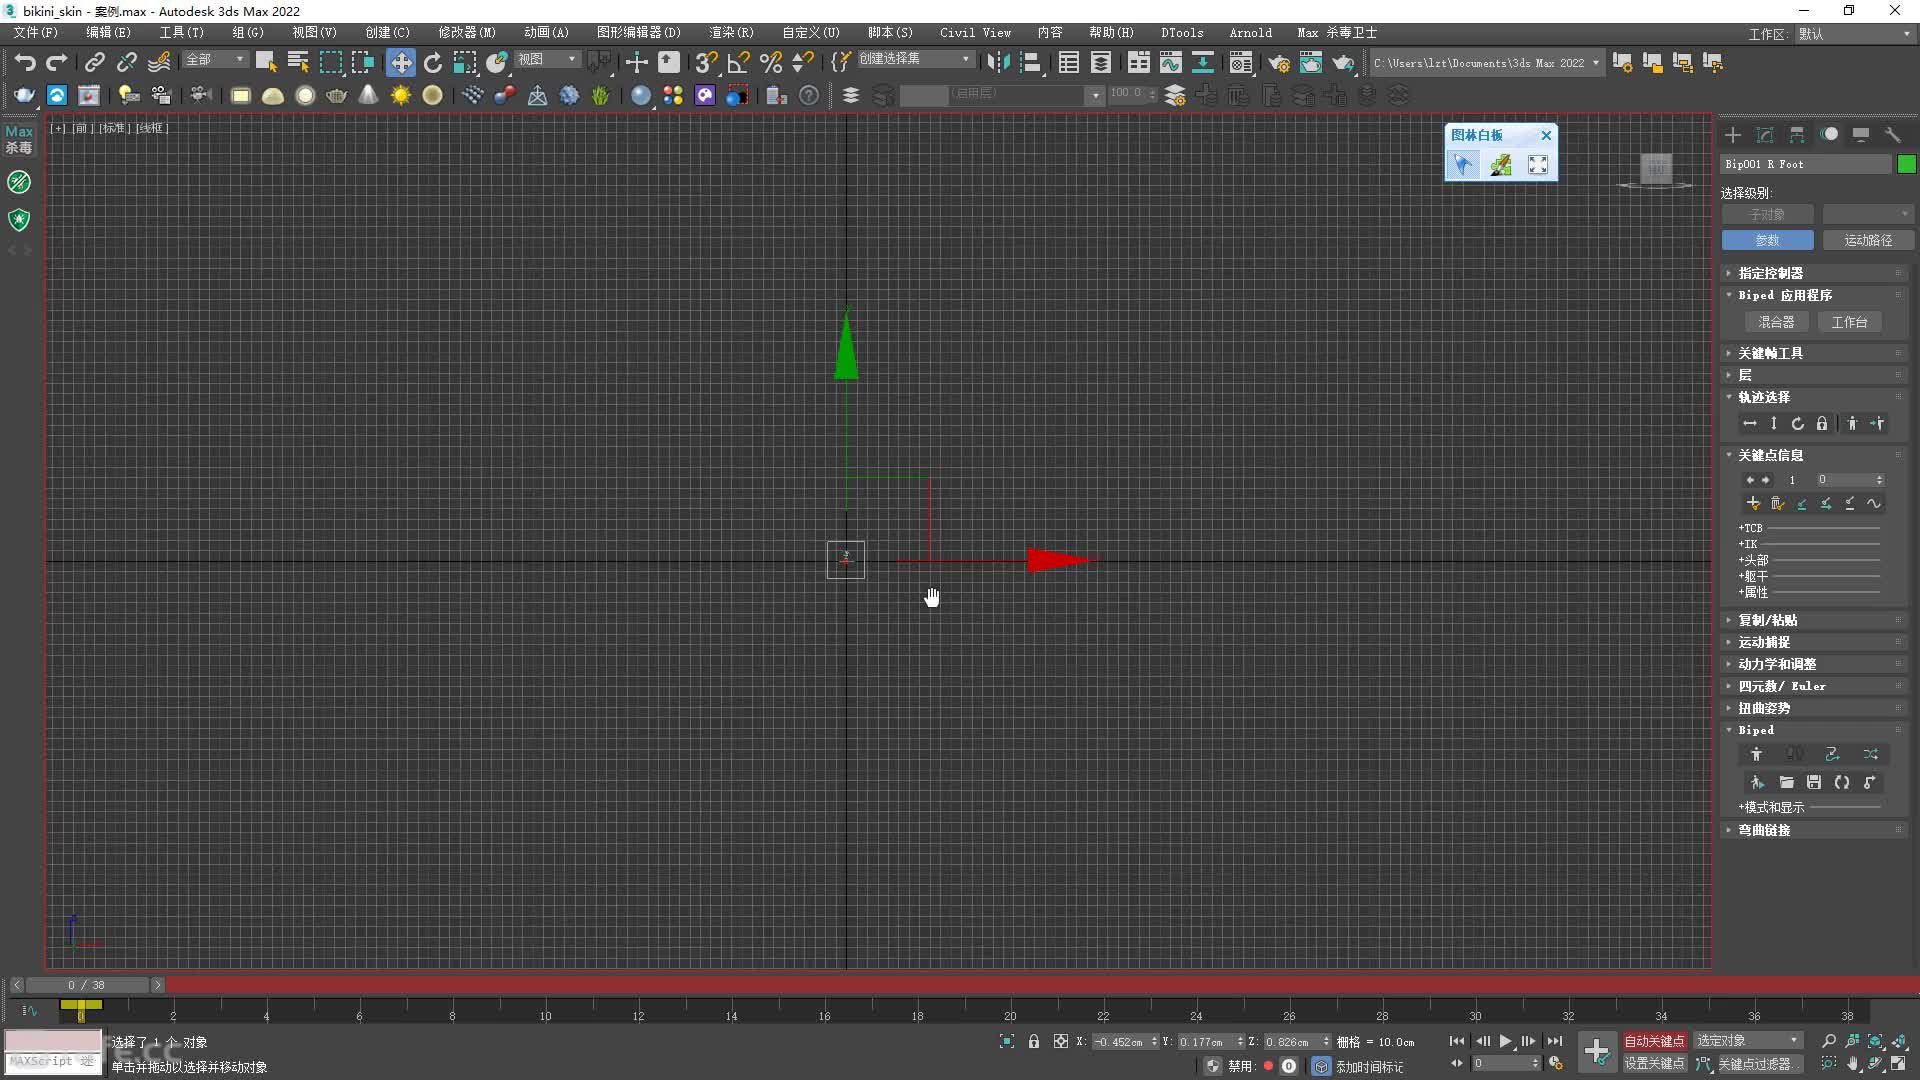
Task: Toggle Set Key (设置关键点) mode
Action: pyautogui.click(x=1654, y=1064)
